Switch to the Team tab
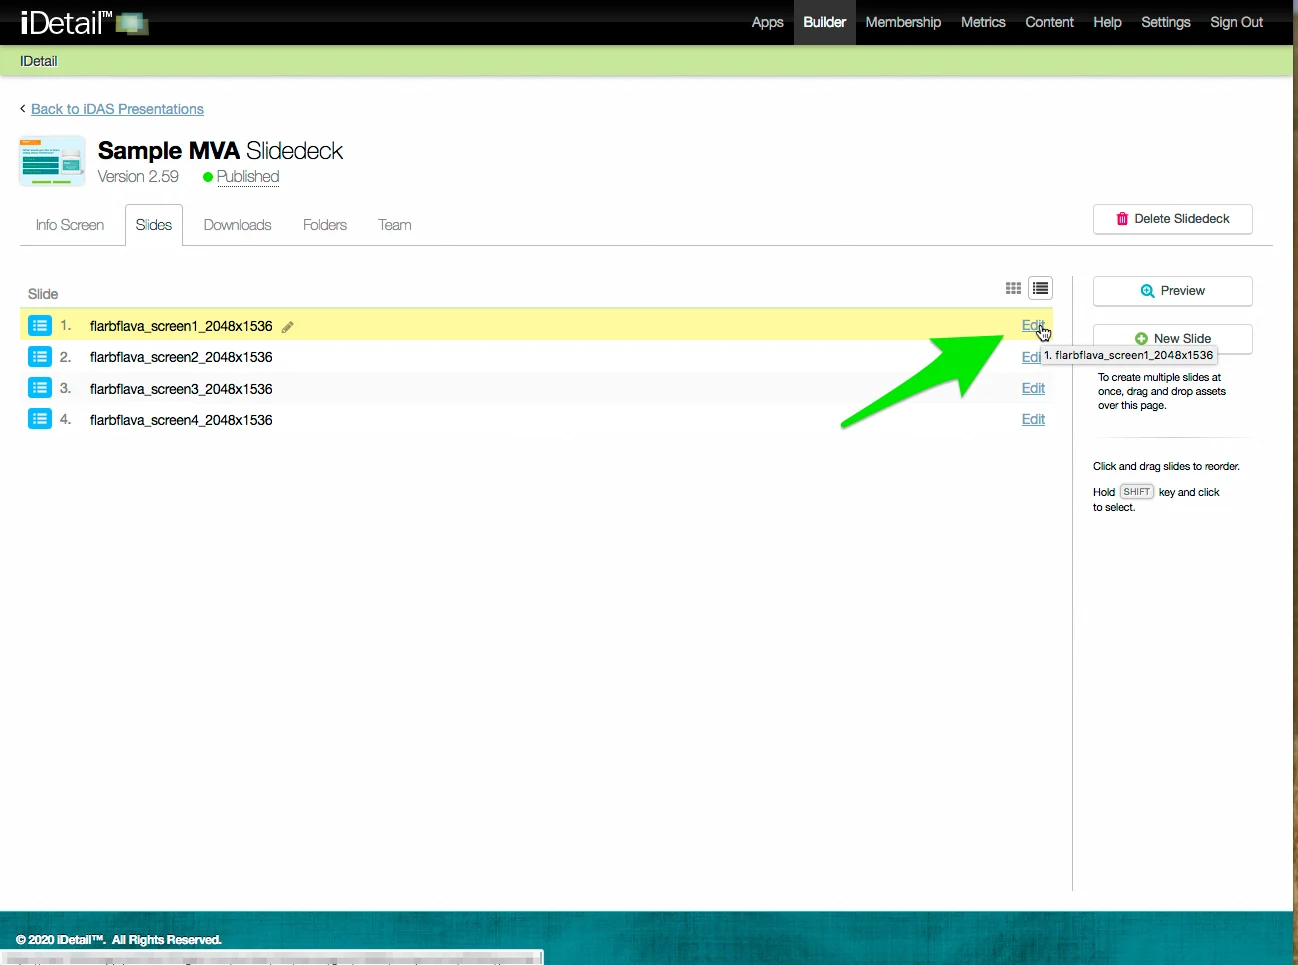This screenshot has width=1298, height=965. (395, 225)
